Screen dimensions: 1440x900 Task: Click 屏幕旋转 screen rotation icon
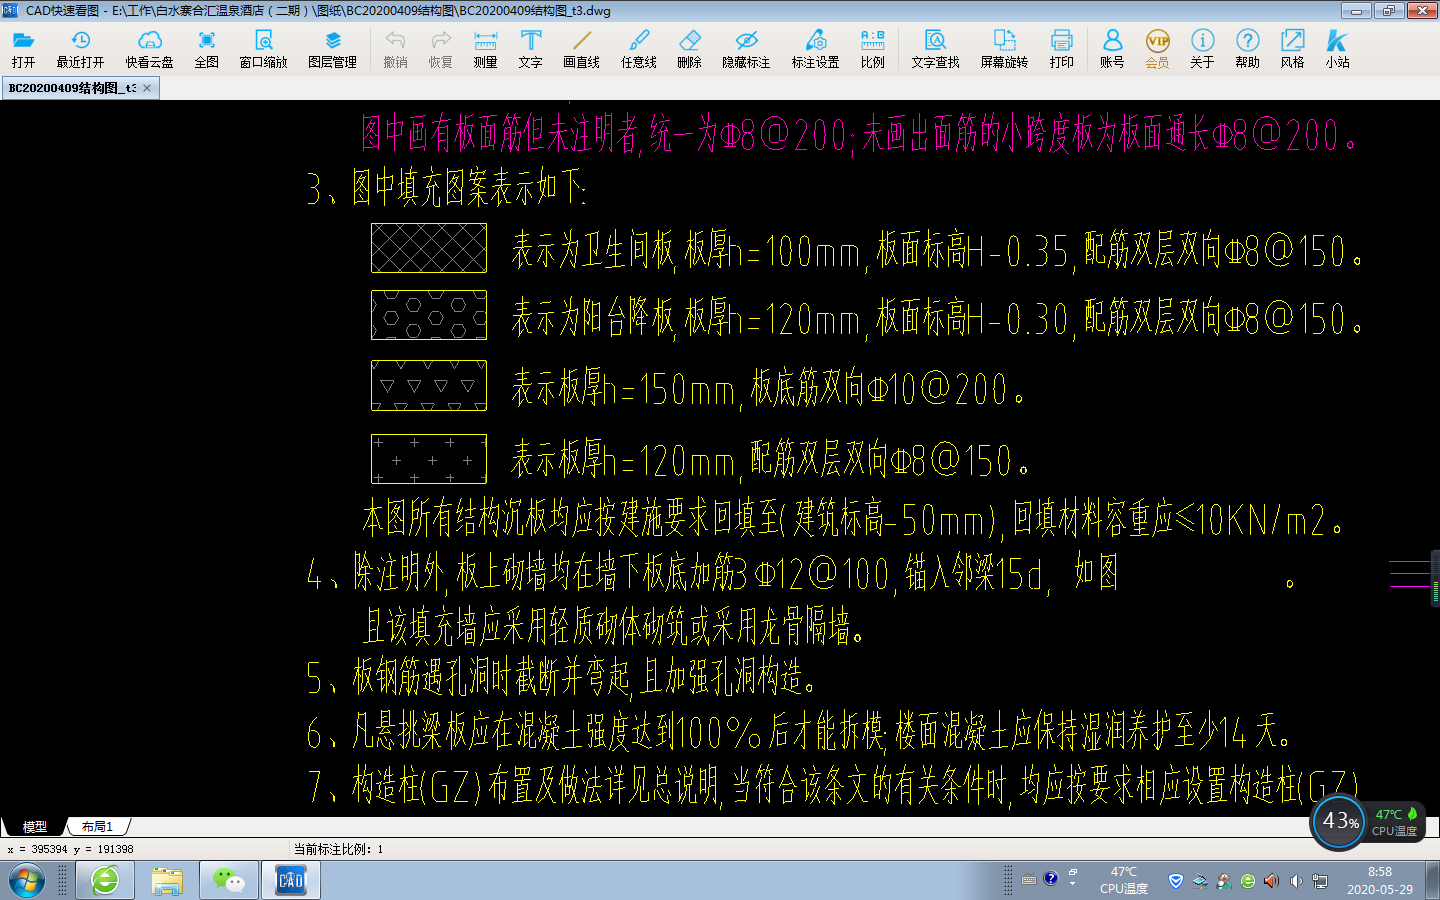(1004, 48)
